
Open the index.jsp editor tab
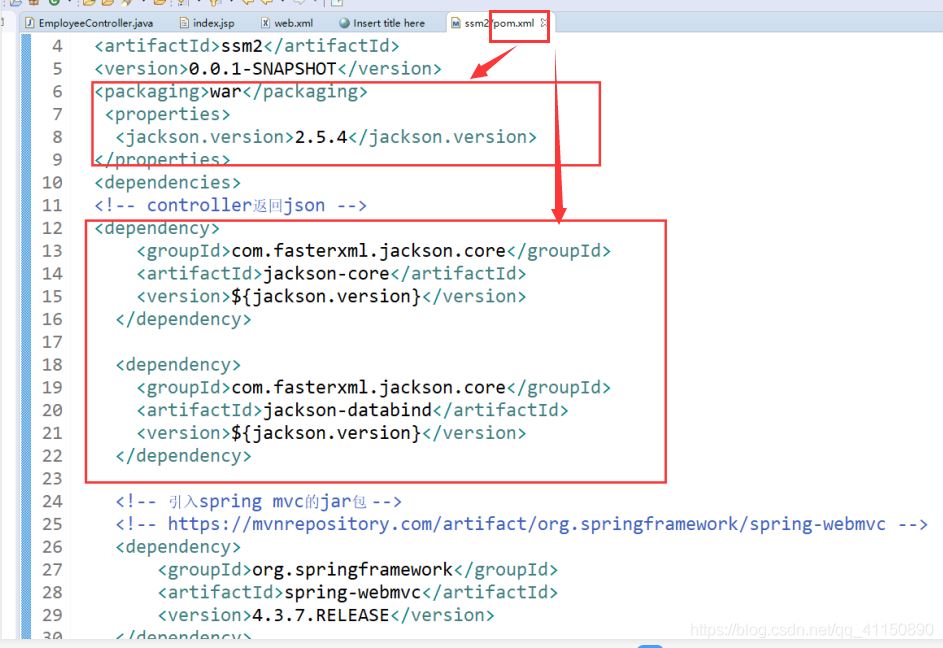click(x=207, y=23)
